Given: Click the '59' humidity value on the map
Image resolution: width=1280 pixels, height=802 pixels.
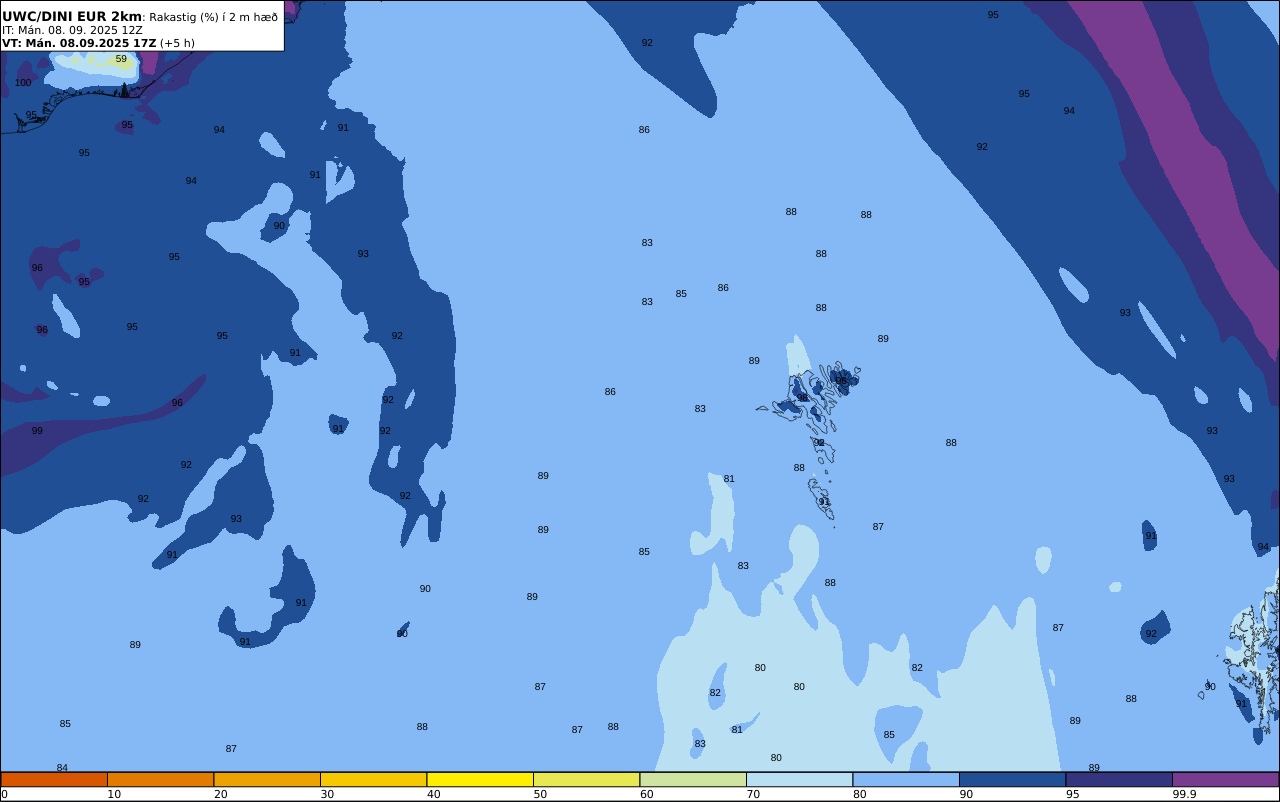Looking at the screenshot, I should [121, 59].
